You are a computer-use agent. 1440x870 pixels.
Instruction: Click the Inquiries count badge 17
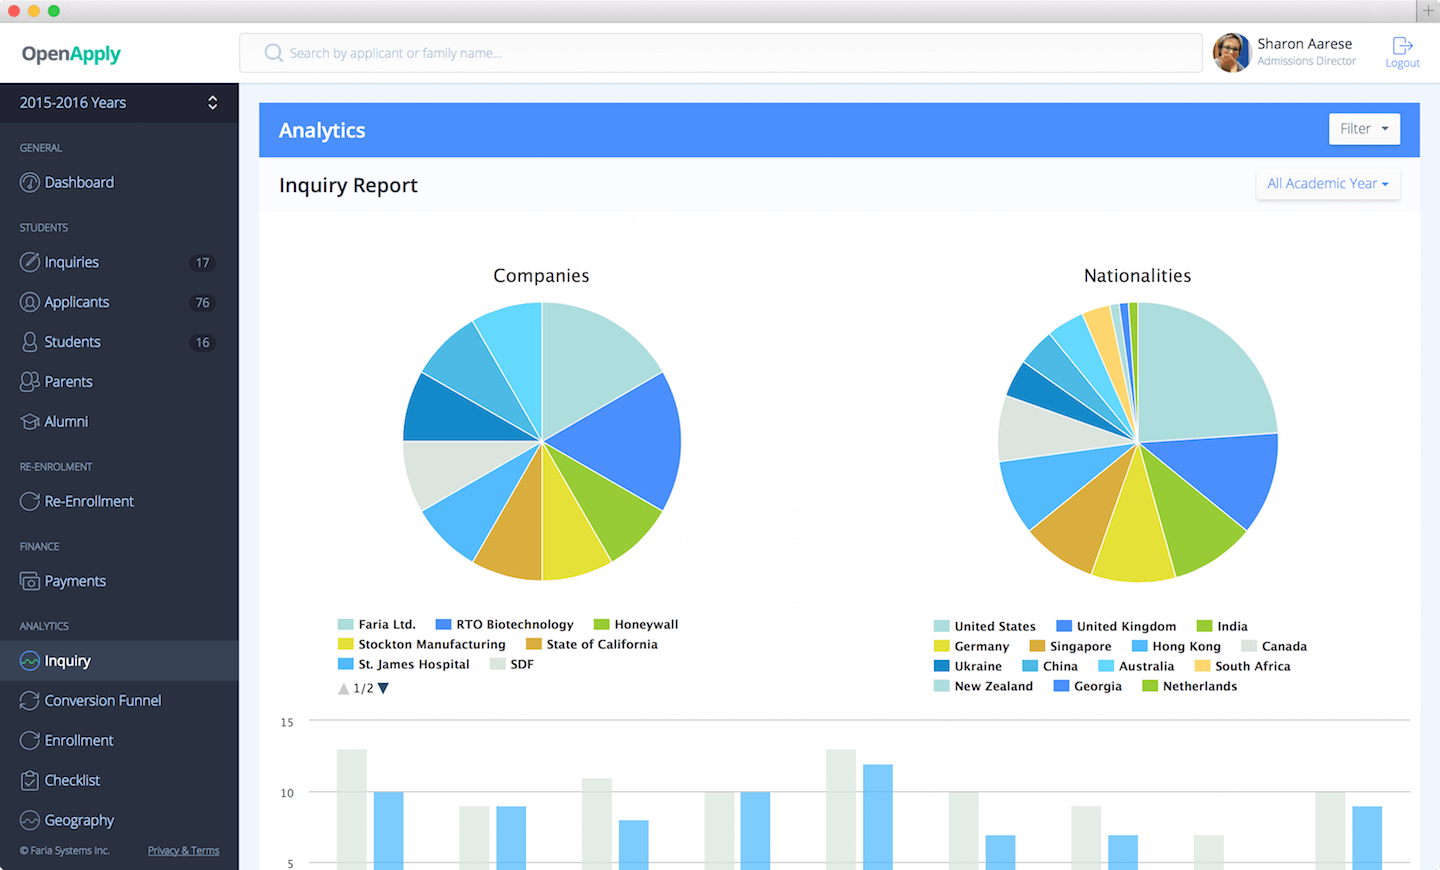tap(202, 263)
